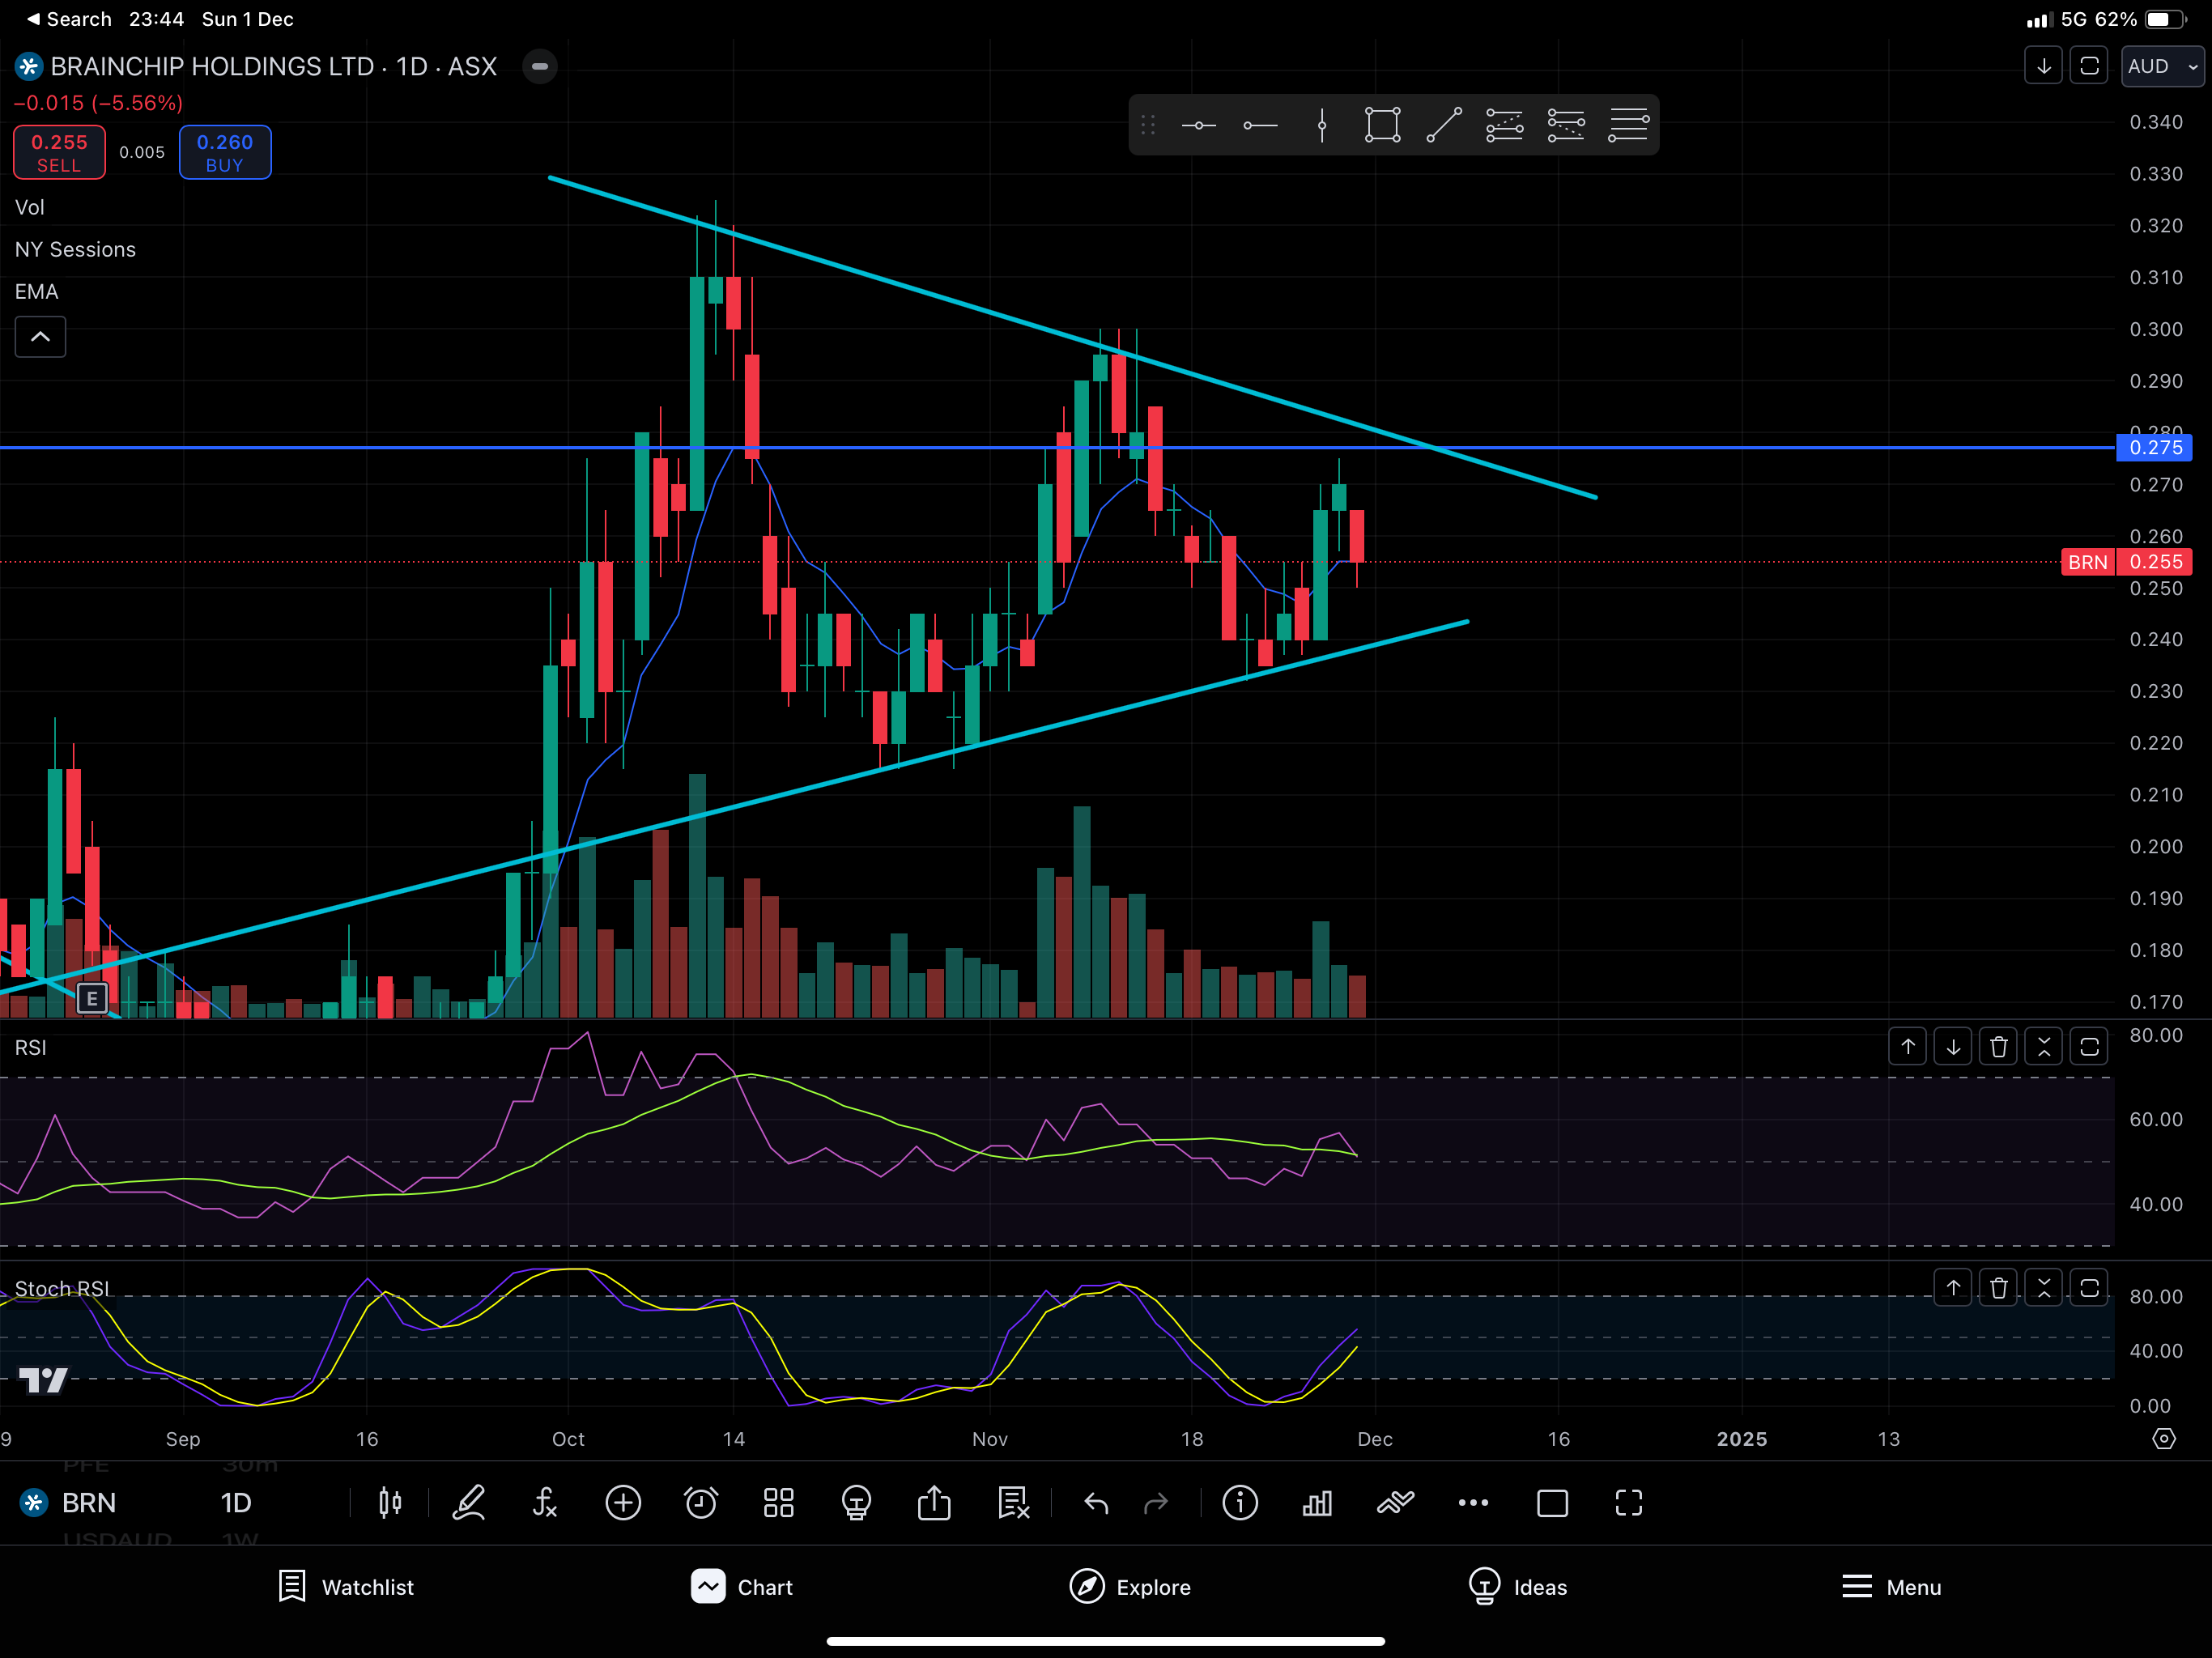The width and height of the screenshot is (2212, 1658).
Task: Click the 0.275 horizontal line price label
Action: [x=2155, y=447]
